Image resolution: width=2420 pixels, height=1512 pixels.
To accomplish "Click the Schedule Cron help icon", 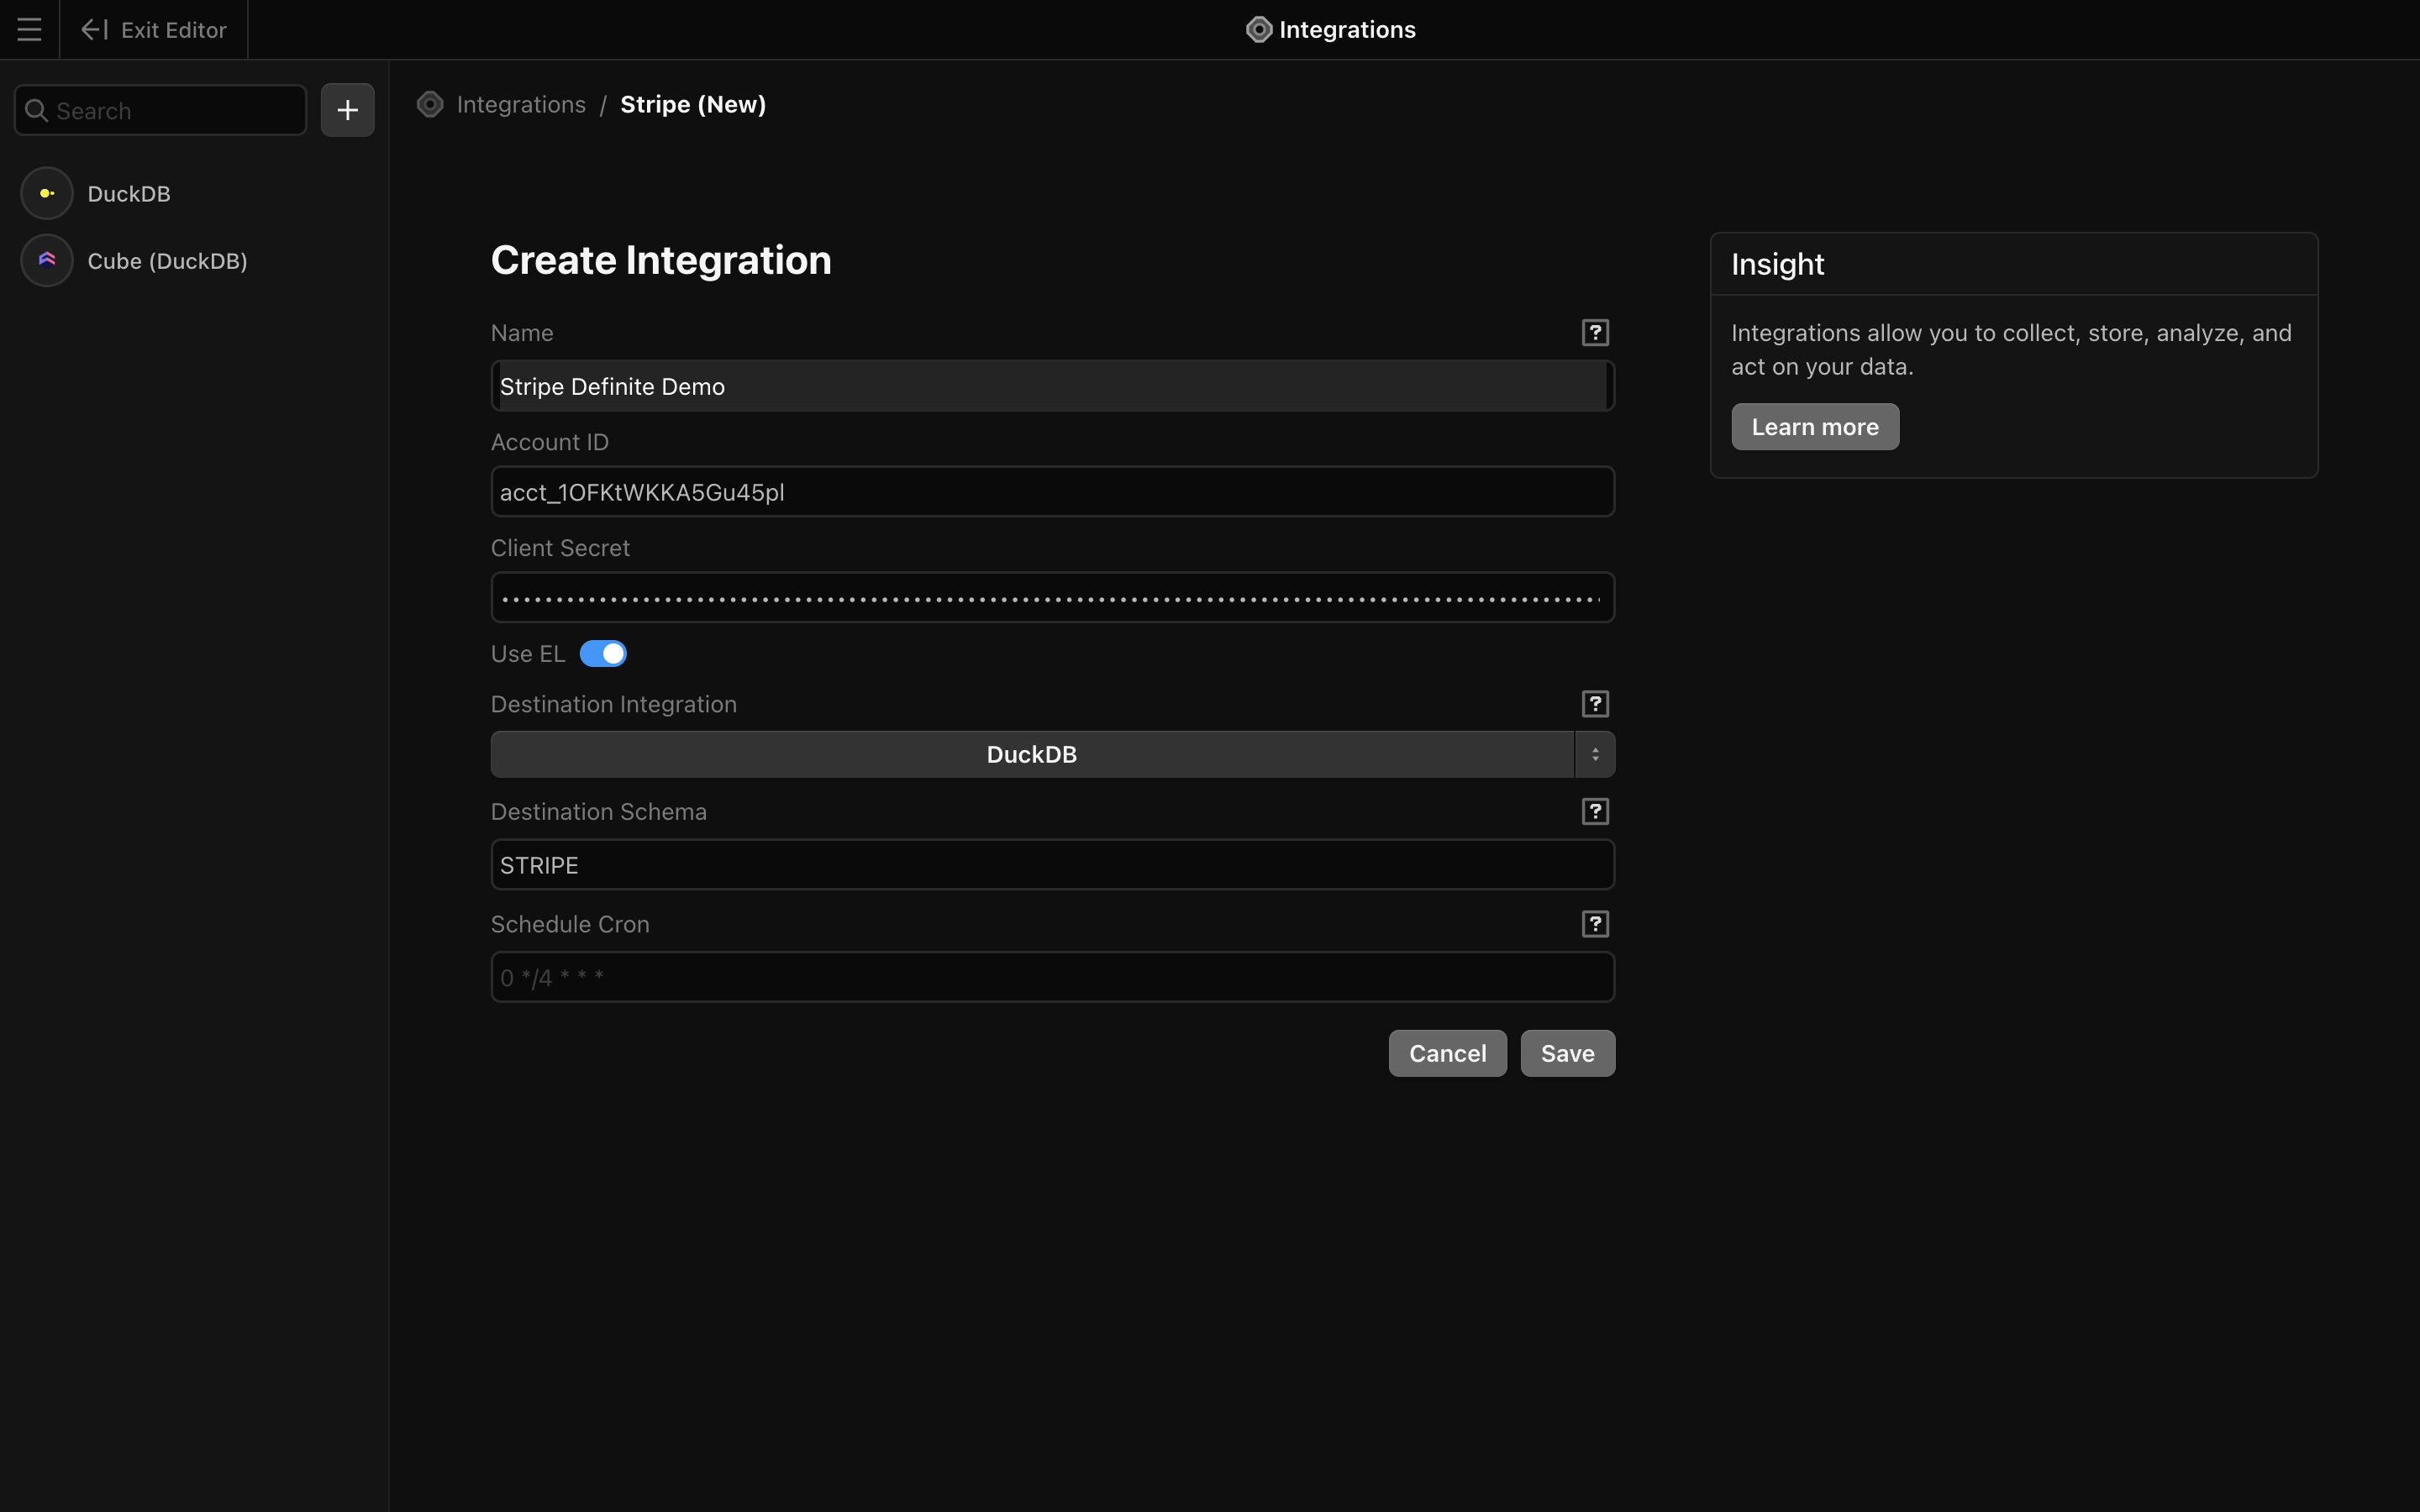I will click(1595, 924).
